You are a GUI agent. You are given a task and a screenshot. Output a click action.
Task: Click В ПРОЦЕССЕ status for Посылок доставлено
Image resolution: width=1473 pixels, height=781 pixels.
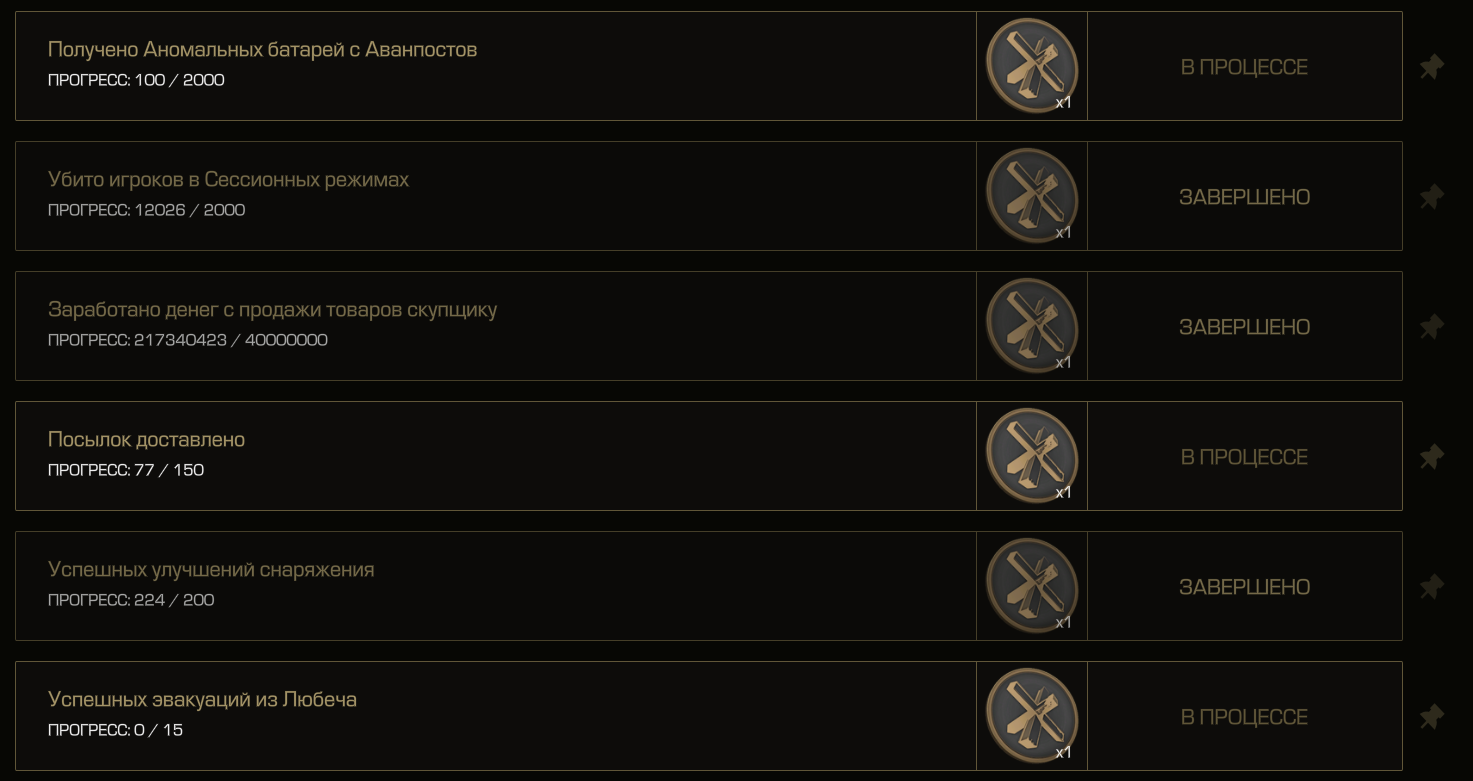tap(1244, 457)
